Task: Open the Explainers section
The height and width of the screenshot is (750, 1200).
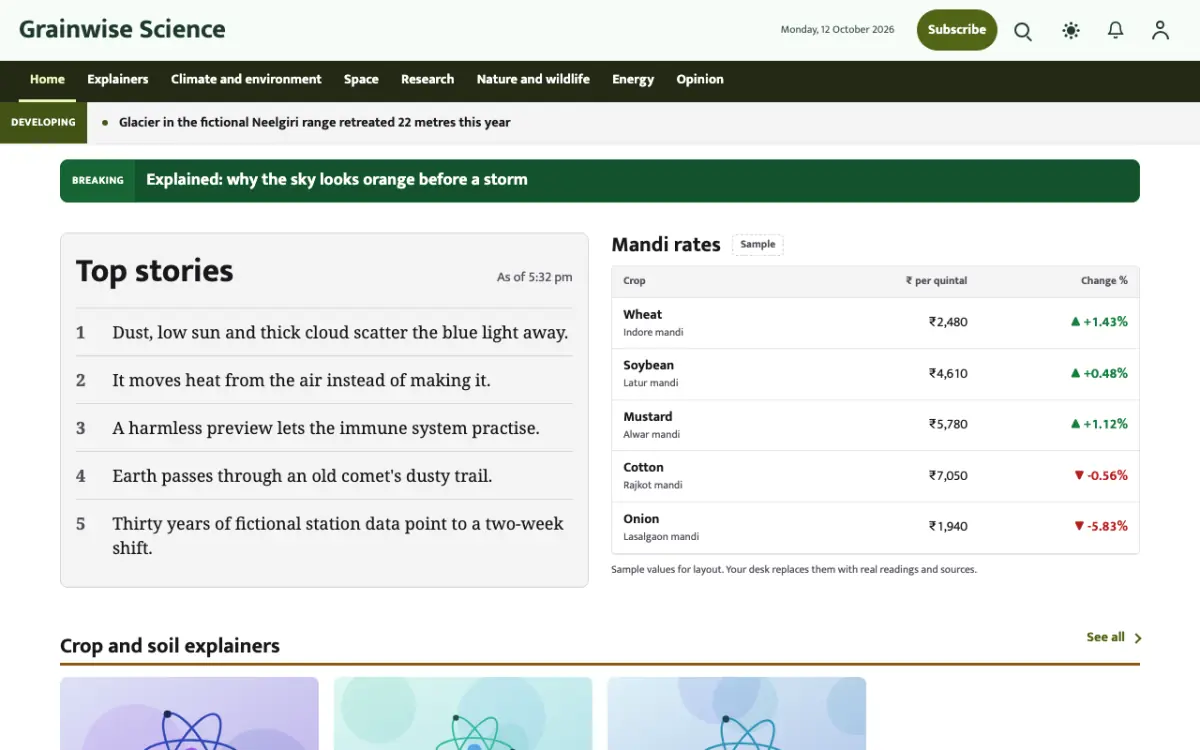Action: tap(118, 80)
